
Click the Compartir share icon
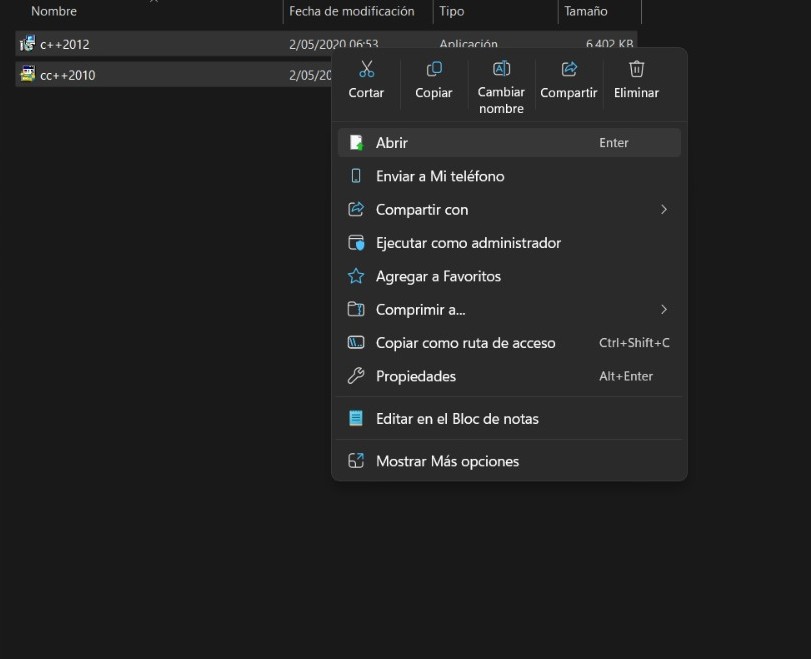(x=569, y=69)
